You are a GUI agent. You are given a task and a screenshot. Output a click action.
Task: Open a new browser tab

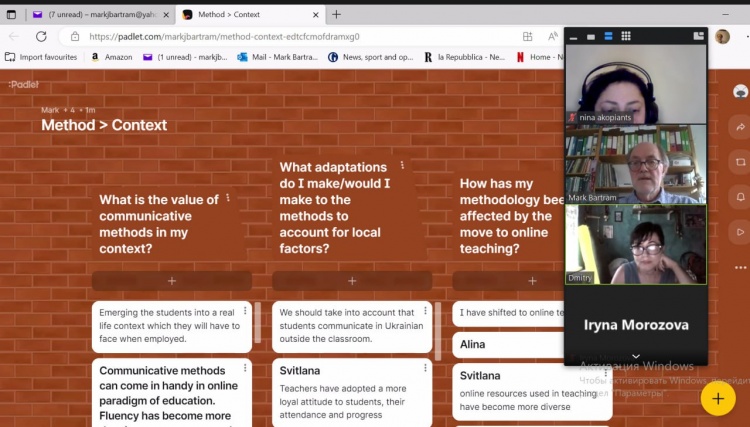(x=336, y=15)
